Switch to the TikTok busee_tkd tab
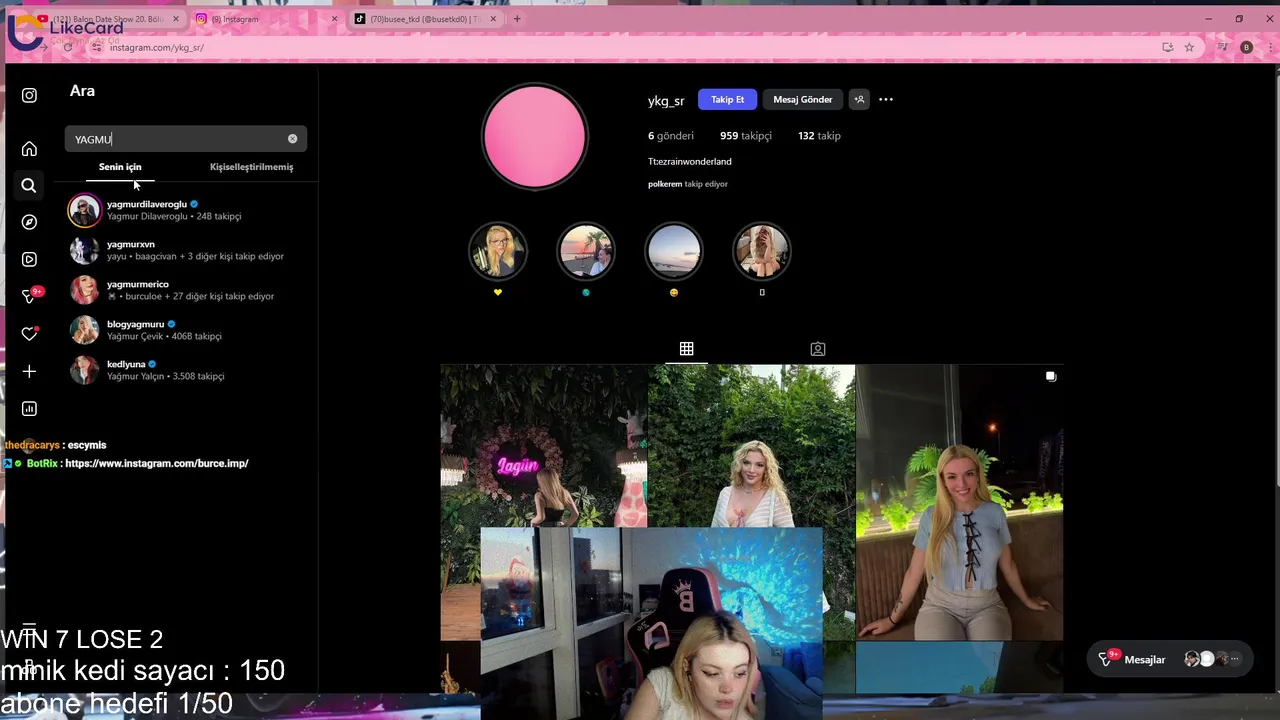 [x=425, y=19]
